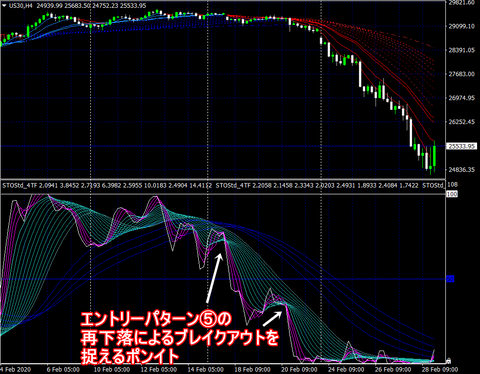This screenshot has height=374, width=480.
Task: Click the 6 Feb 05:00 time label
Action: point(63,370)
